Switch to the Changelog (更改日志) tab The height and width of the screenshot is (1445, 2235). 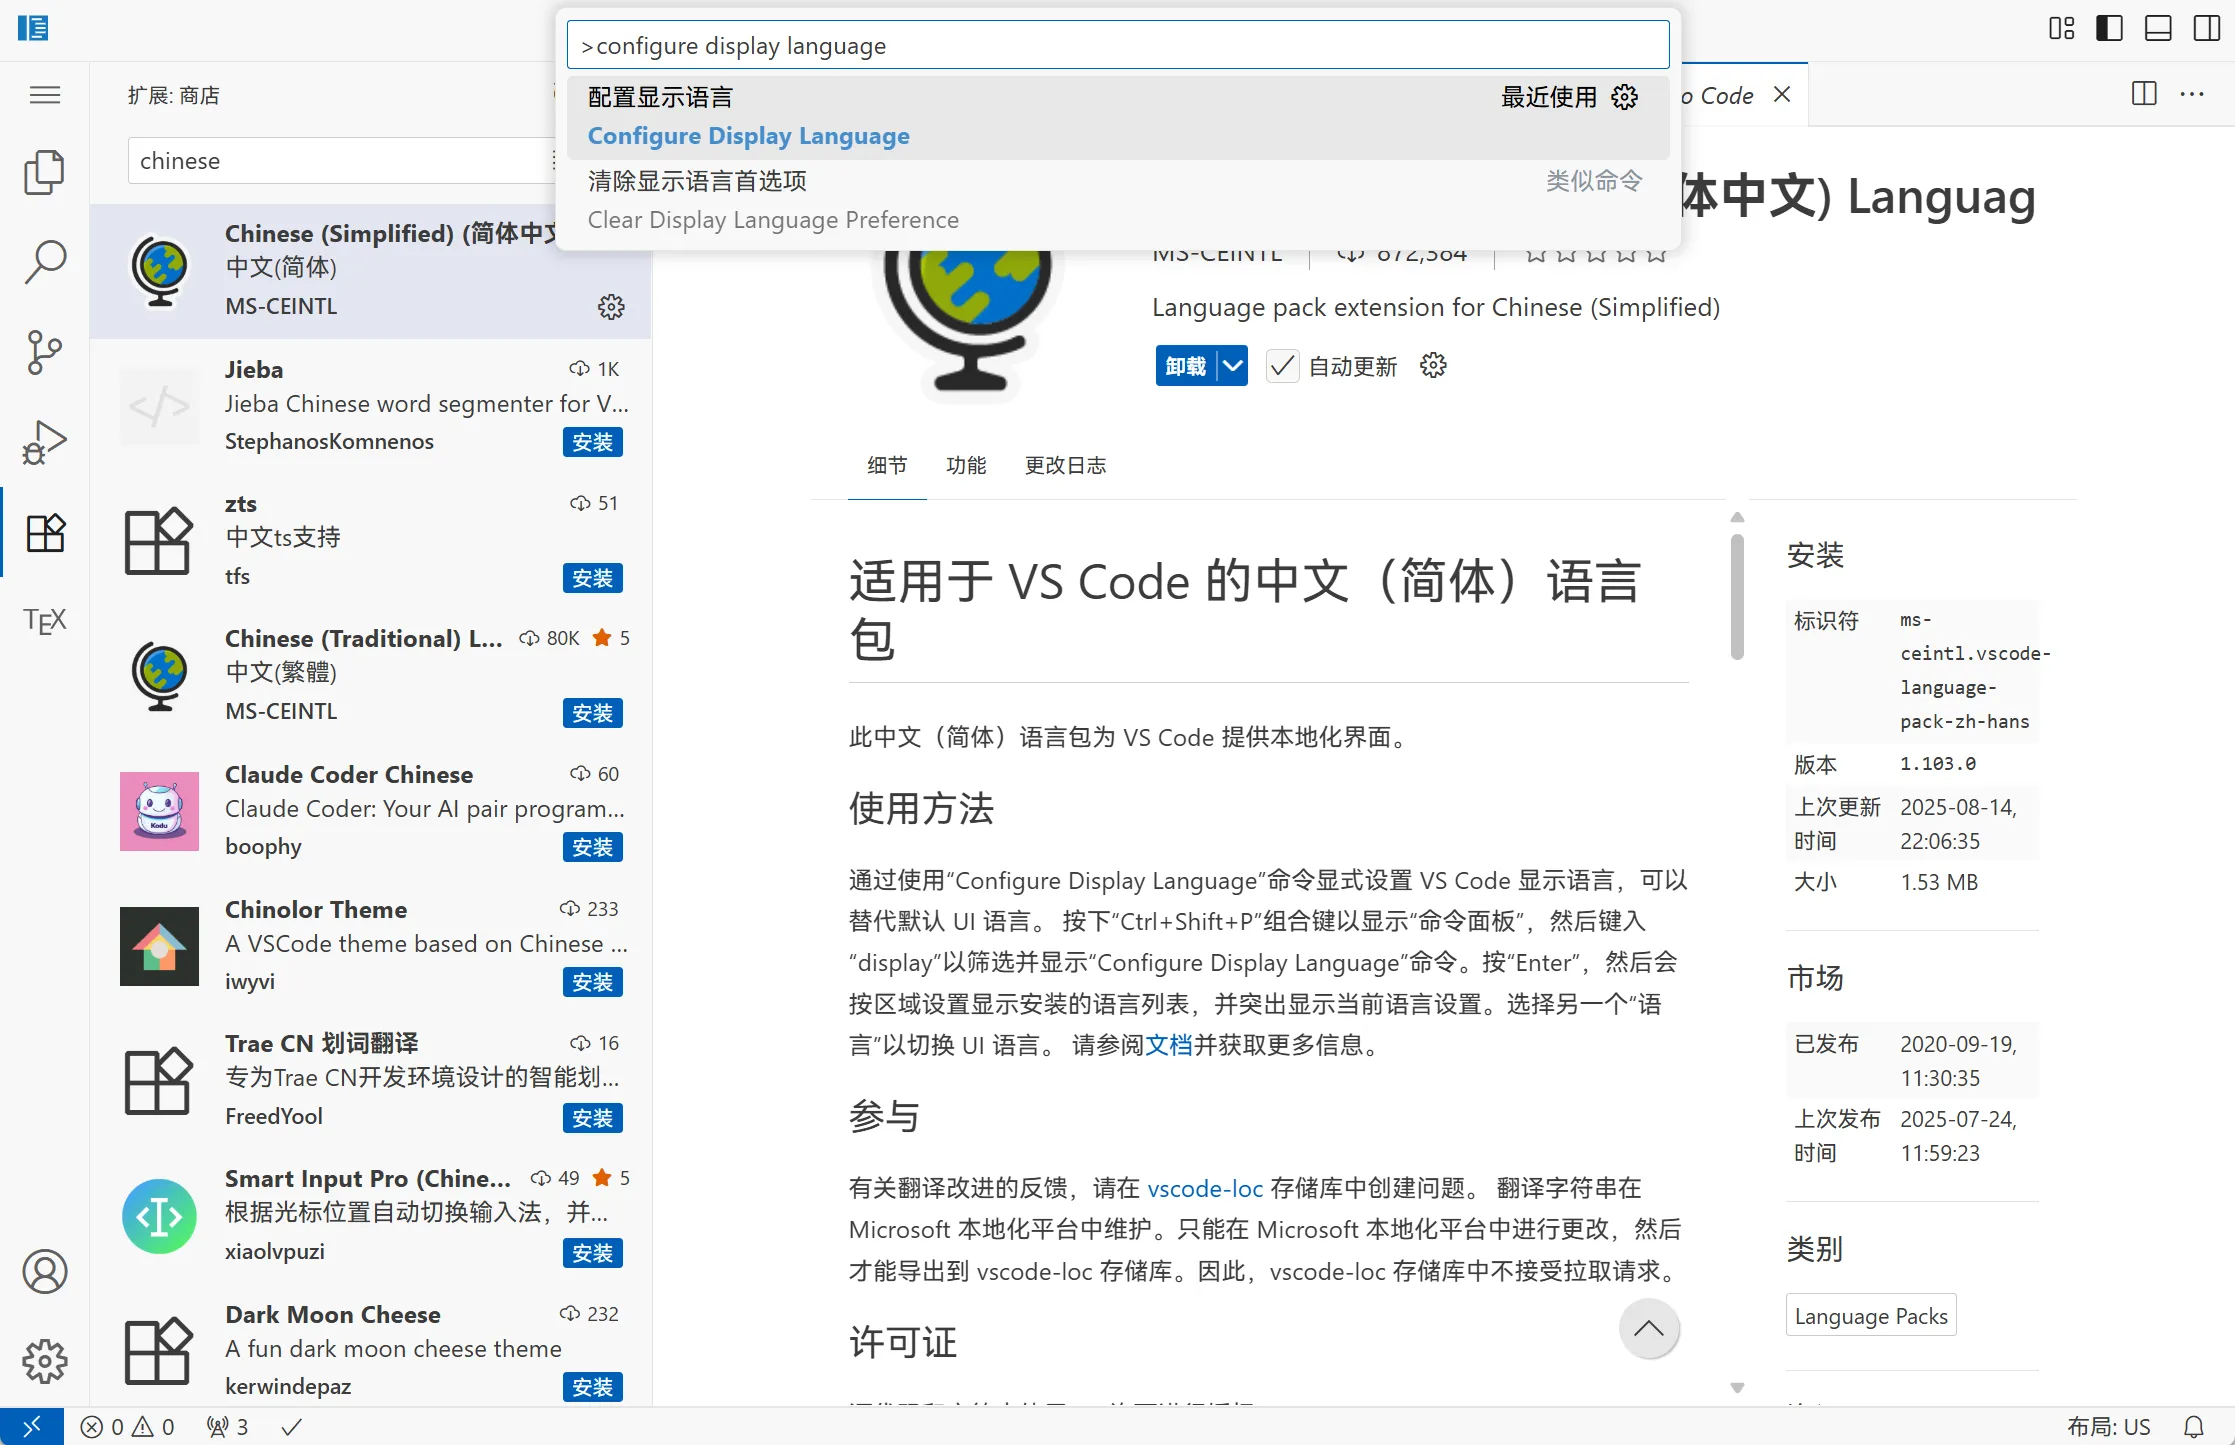click(x=1065, y=465)
